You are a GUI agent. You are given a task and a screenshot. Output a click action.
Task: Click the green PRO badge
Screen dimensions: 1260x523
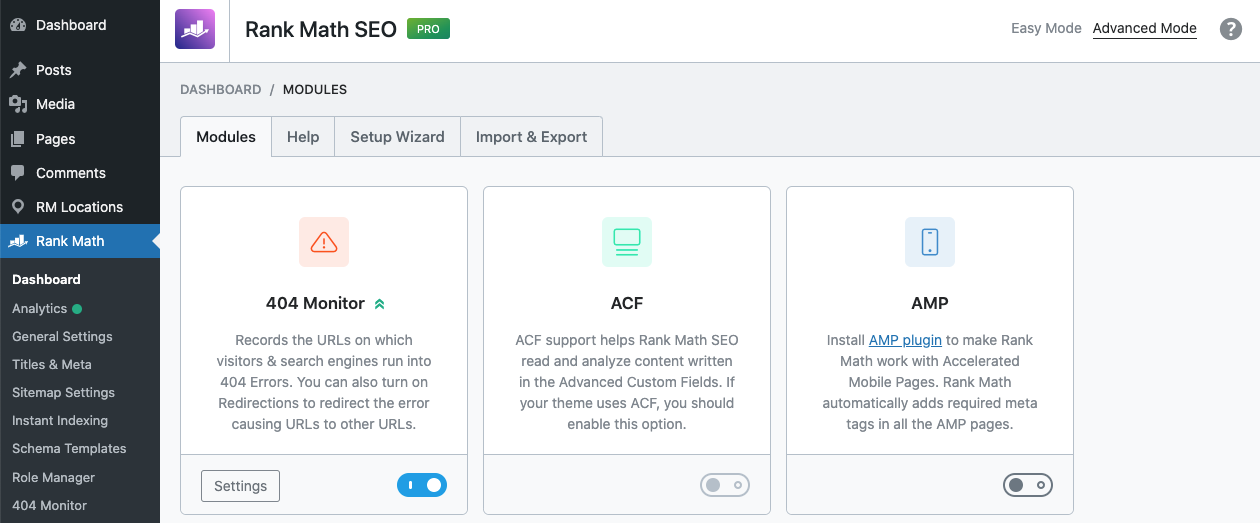(x=428, y=29)
